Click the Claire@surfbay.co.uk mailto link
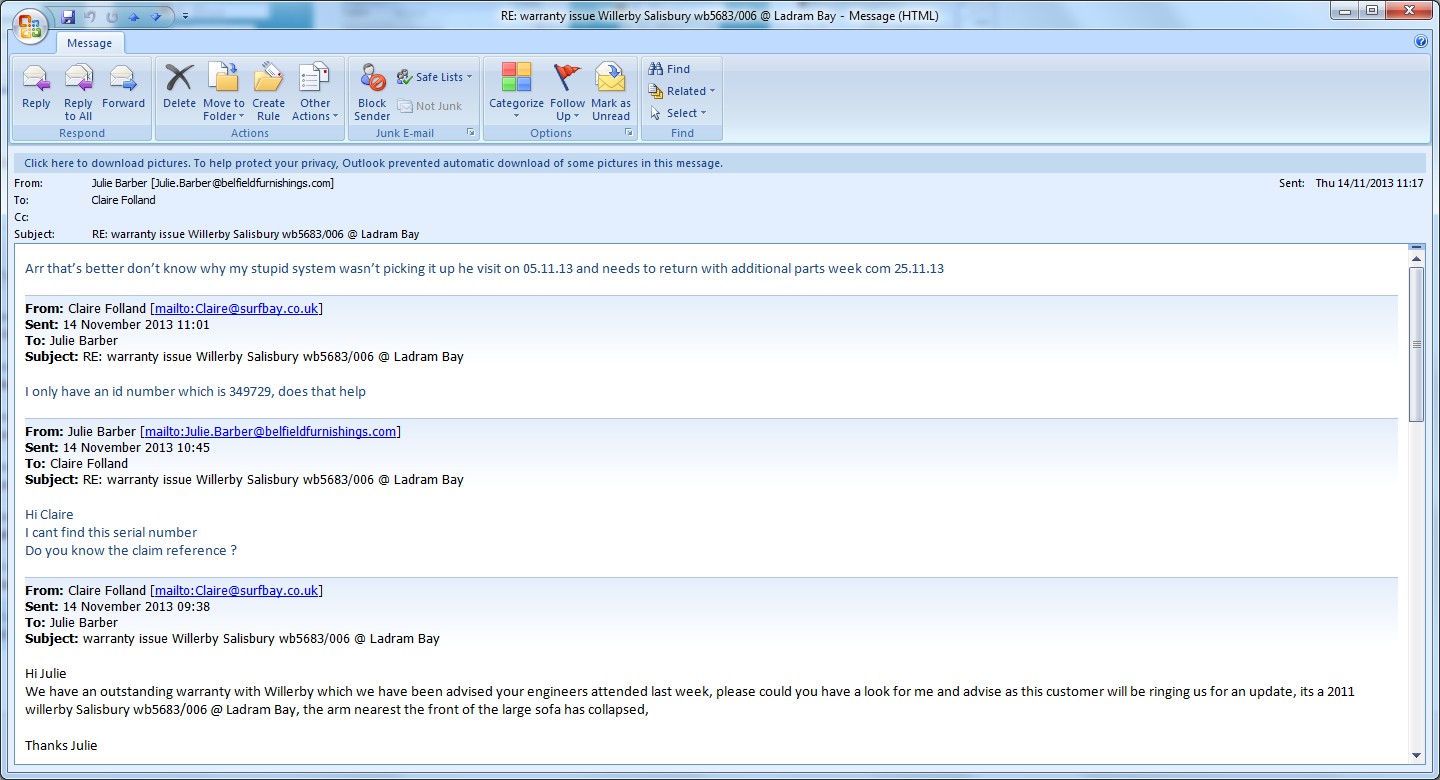Viewport: 1440px width, 780px height. tap(236, 308)
